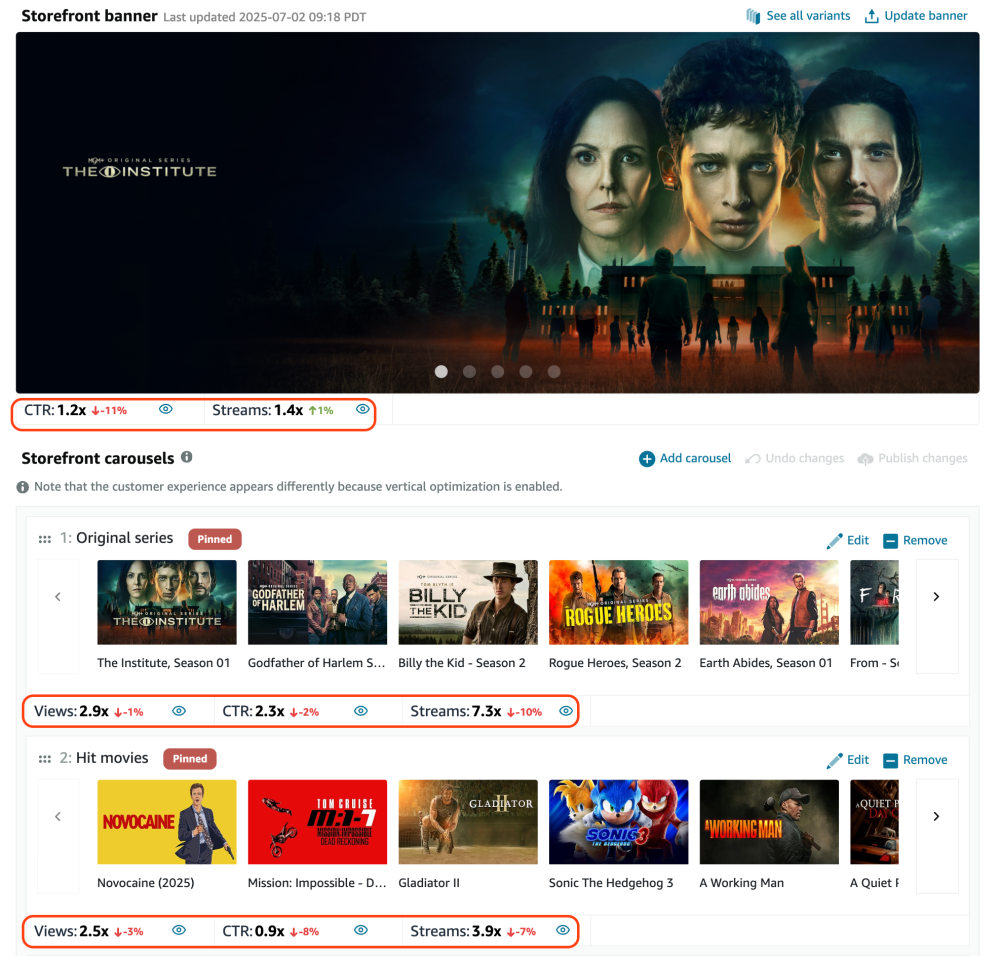Viewport: 1000px width, 956px height.
Task: Click the Pinned badge on Hit movies
Action: tap(189, 759)
